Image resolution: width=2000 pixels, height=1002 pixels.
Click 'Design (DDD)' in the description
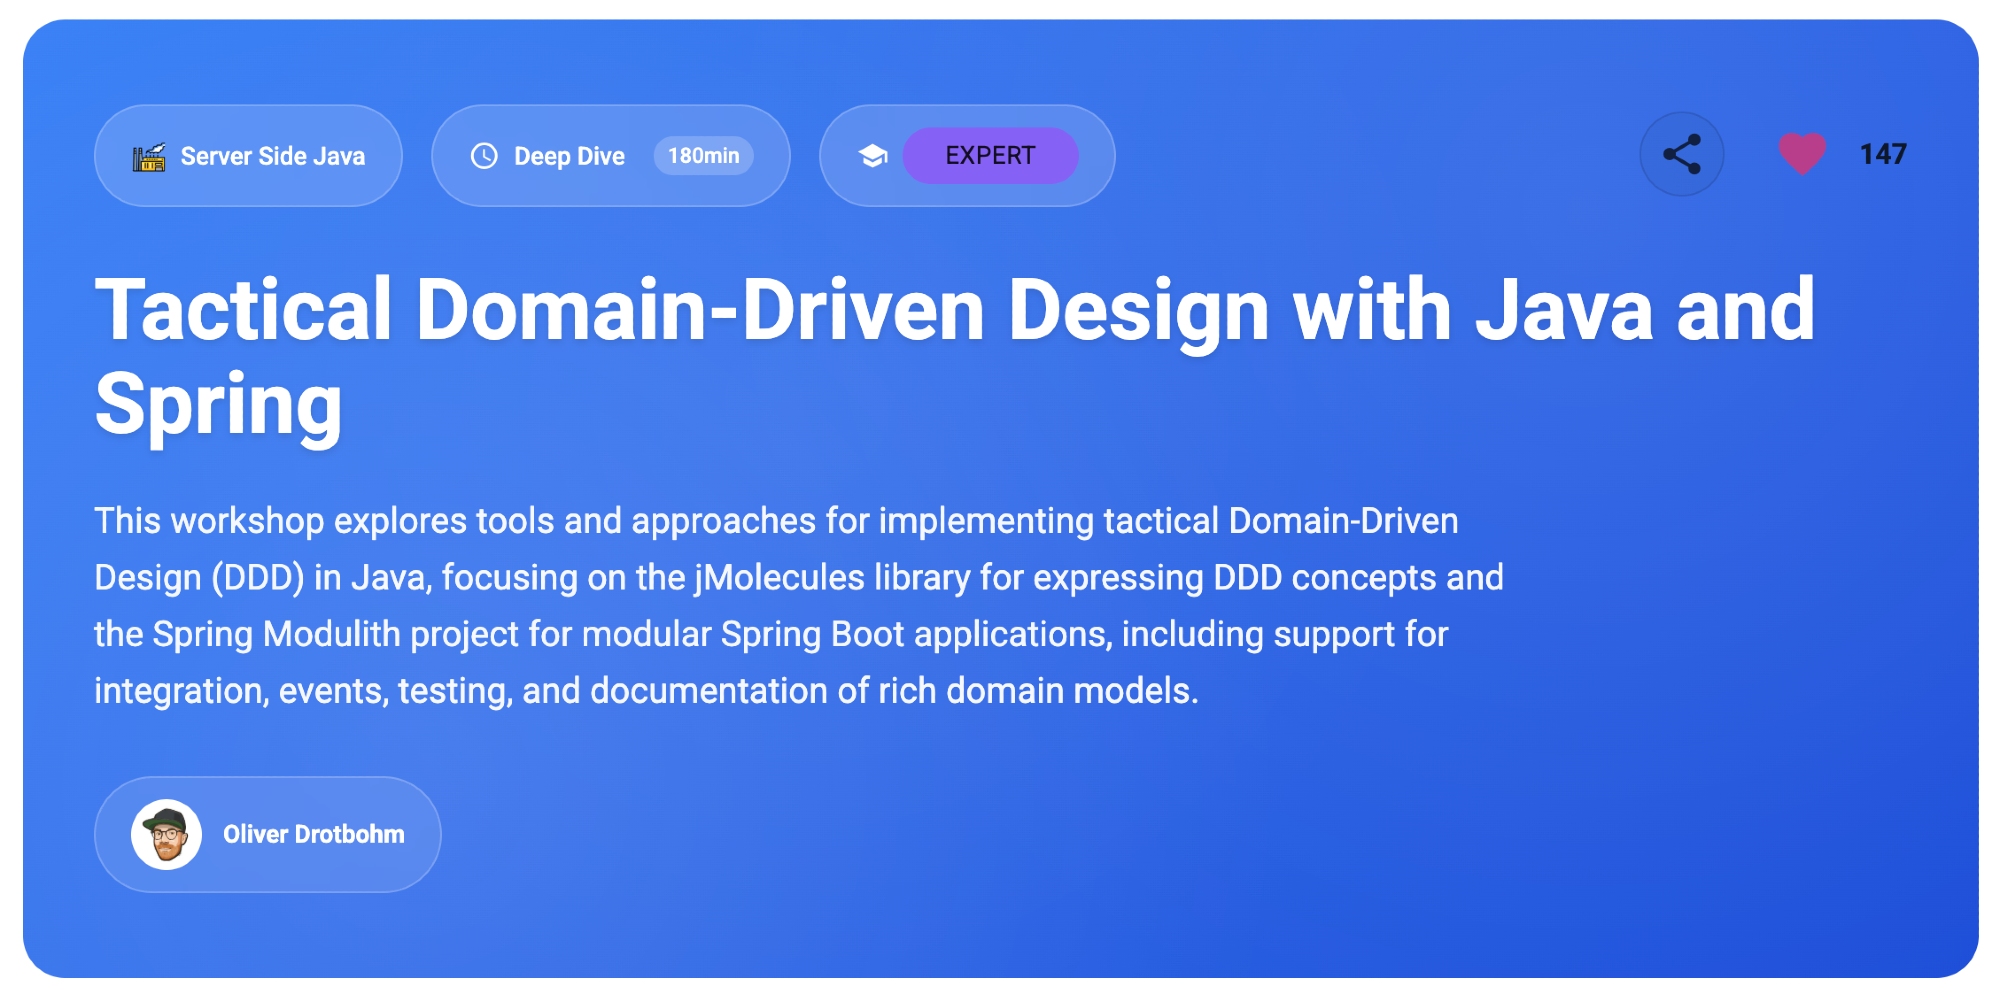click(198, 578)
